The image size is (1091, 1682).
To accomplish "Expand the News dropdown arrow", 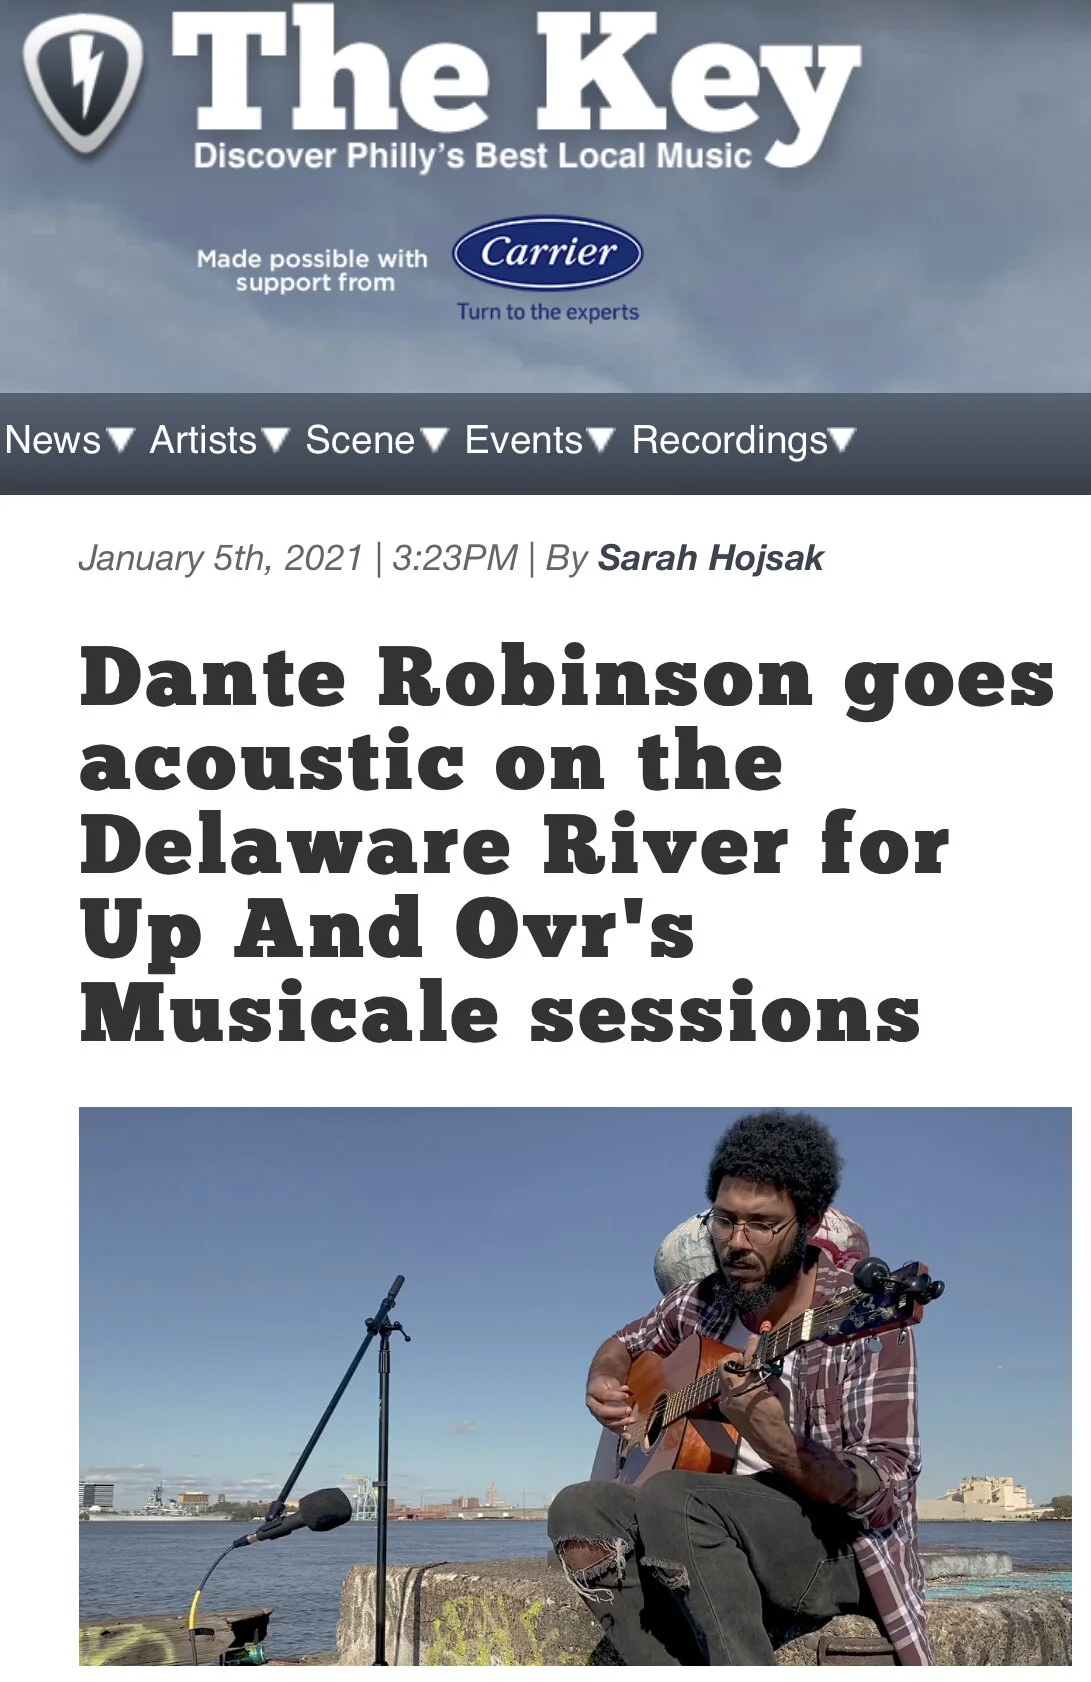I will point(120,440).
